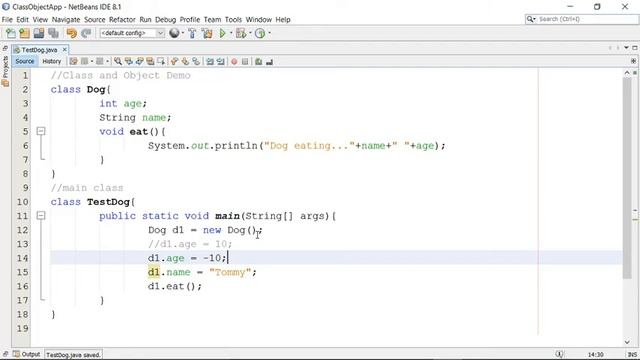Click Find Previous Occurrence icon

(x=129, y=61)
